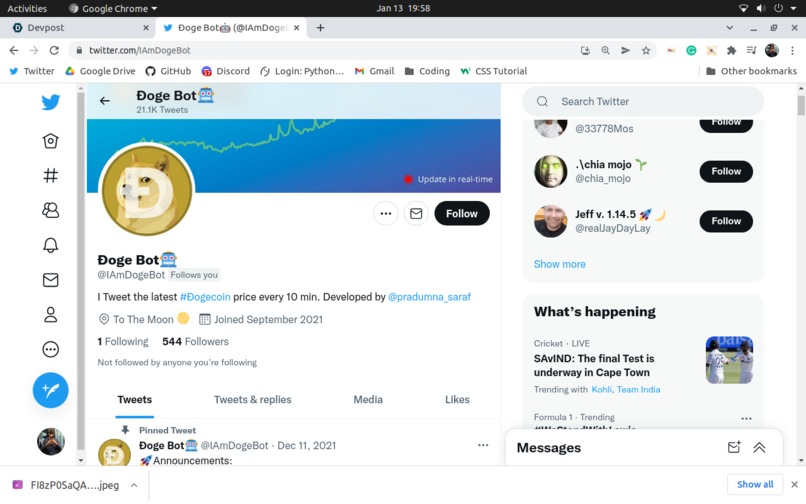
Task: Open the Team India trending link
Action: [638, 389]
